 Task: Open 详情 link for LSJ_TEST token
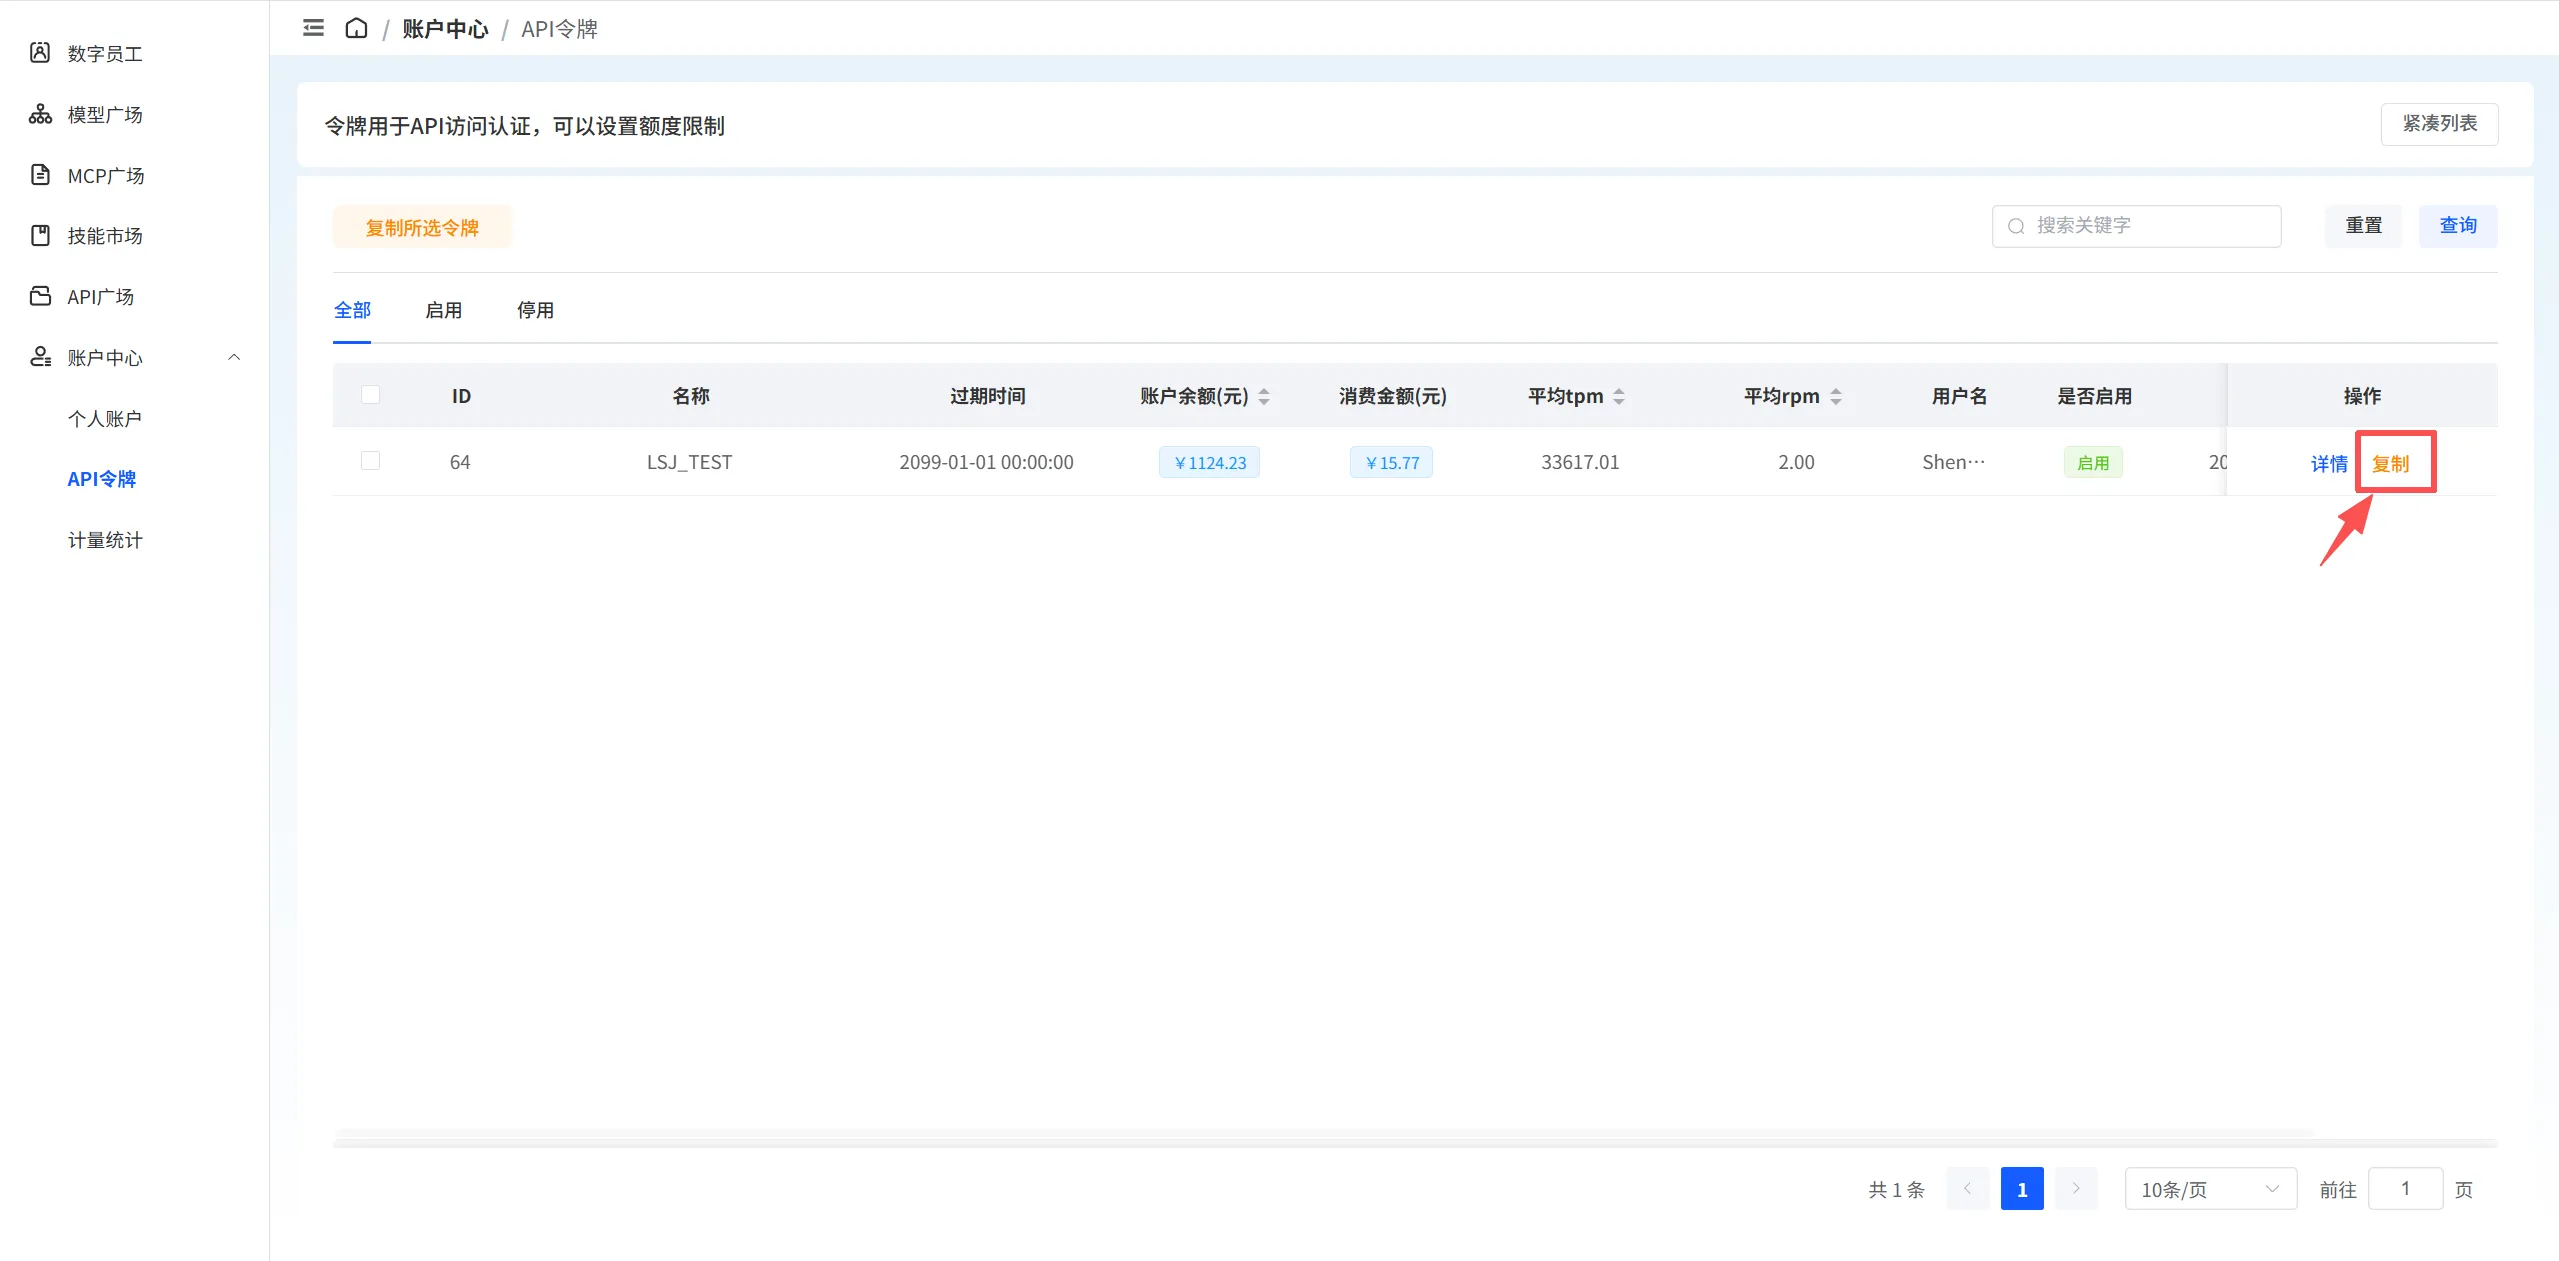pos(2328,463)
